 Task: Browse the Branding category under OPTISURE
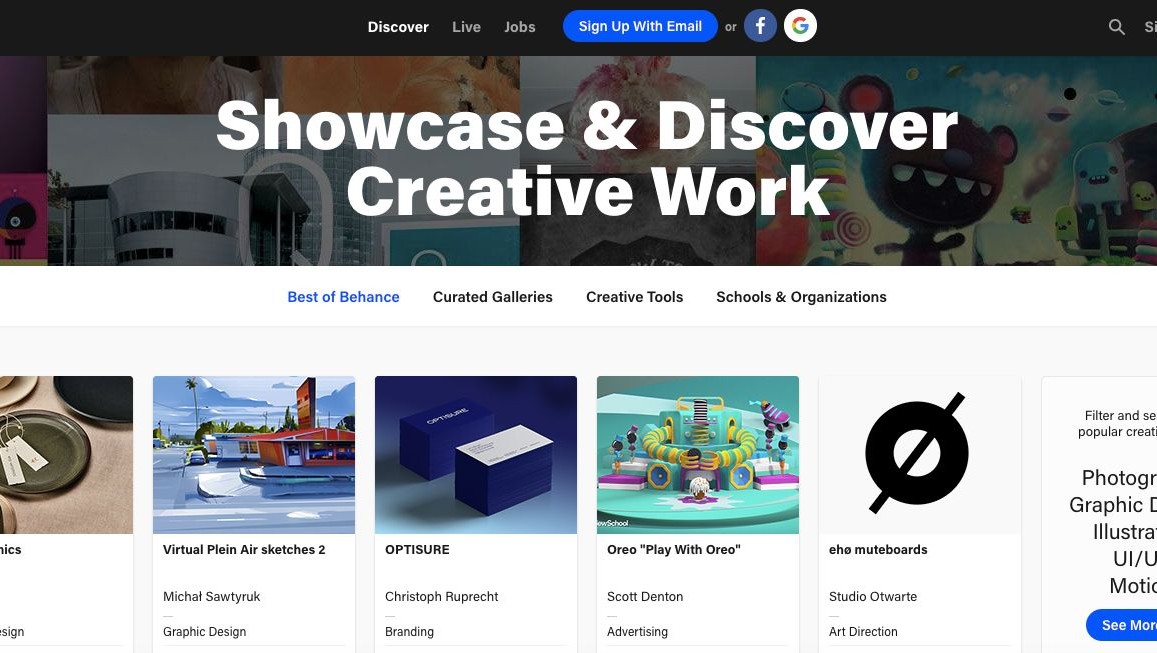[x=410, y=632]
